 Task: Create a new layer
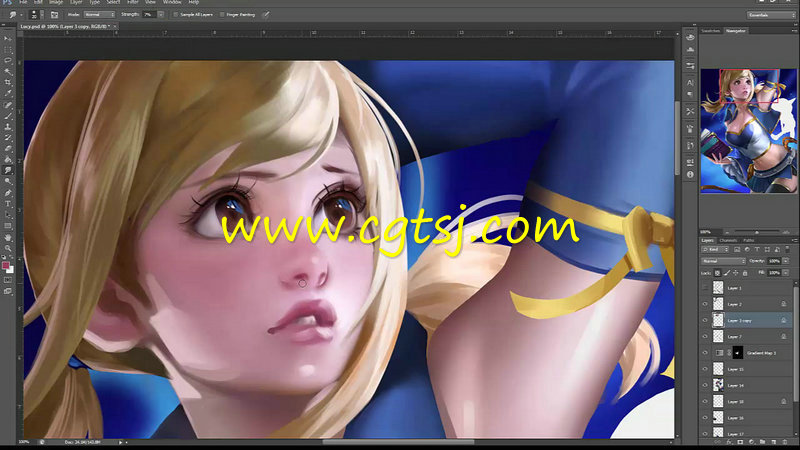(x=773, y=442)
